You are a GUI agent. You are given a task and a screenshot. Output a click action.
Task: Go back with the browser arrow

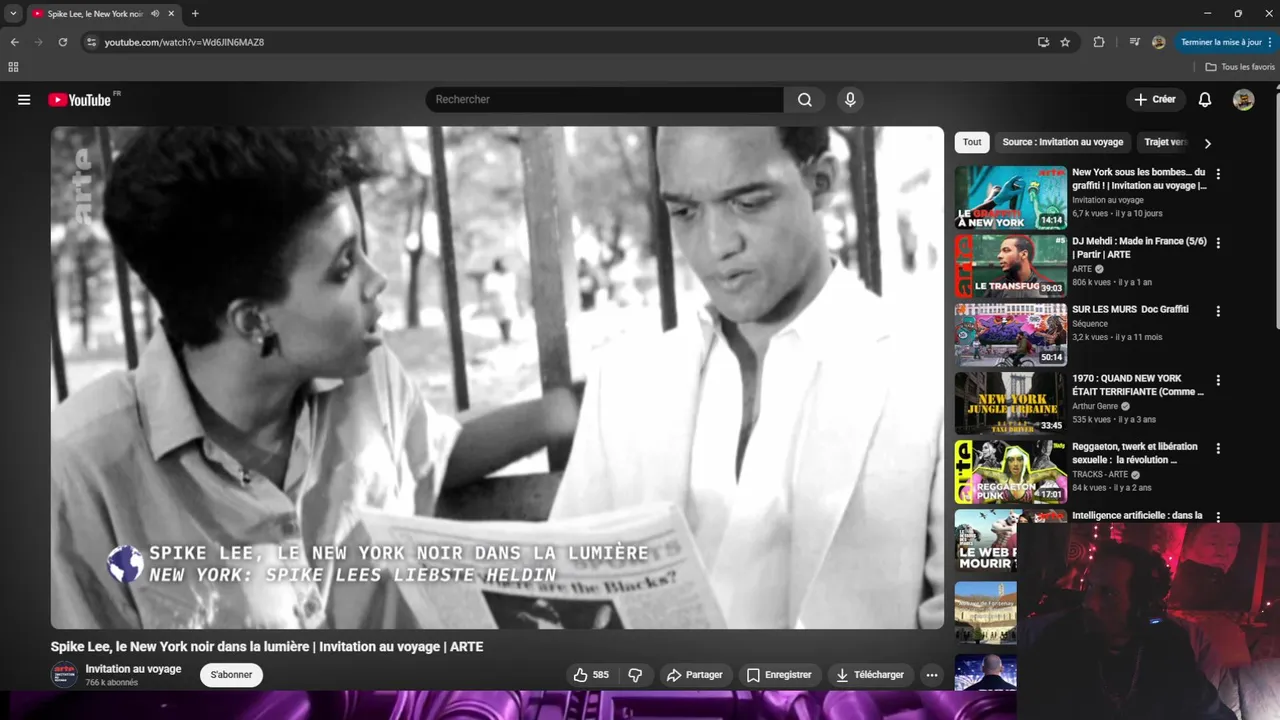[x=14, y=42]
